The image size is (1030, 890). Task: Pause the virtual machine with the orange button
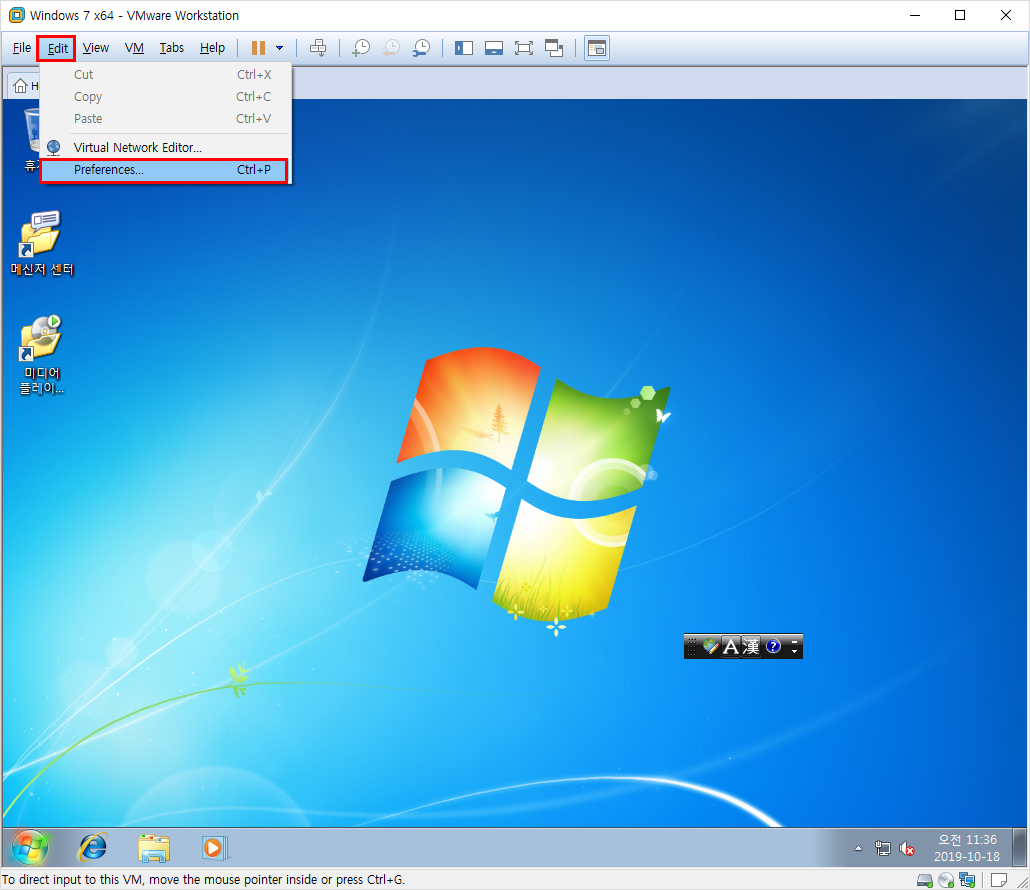[258, 48]
